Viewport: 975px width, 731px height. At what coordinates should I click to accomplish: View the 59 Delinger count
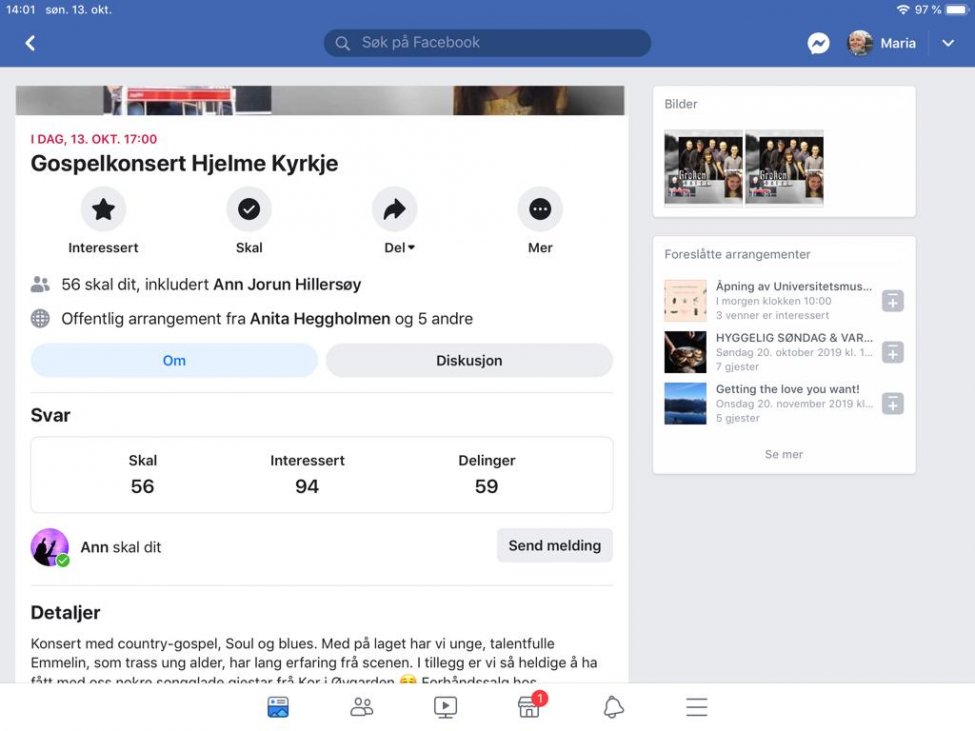[486, 474]
